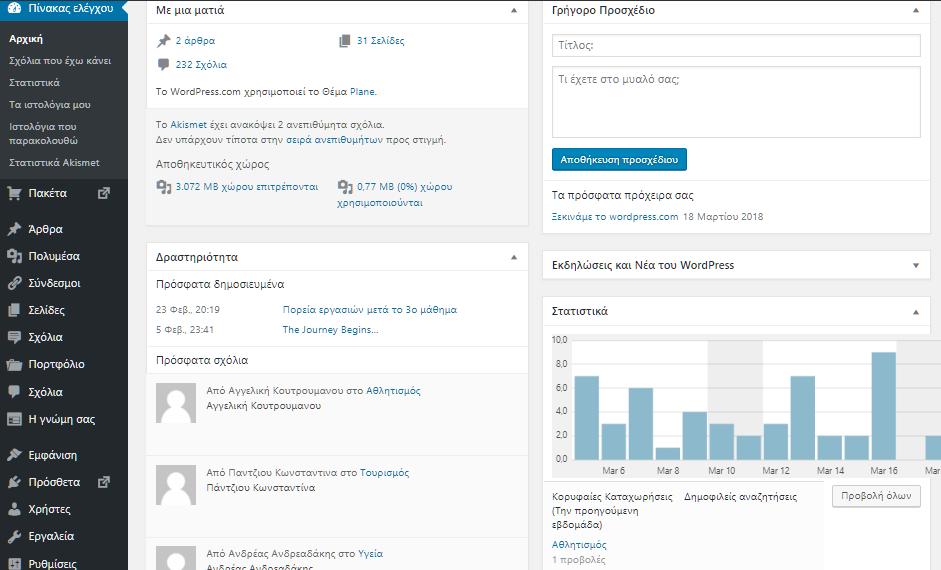Open the 232 Σχόλια link
The image size is (941, 570).
tap(201, 65)
